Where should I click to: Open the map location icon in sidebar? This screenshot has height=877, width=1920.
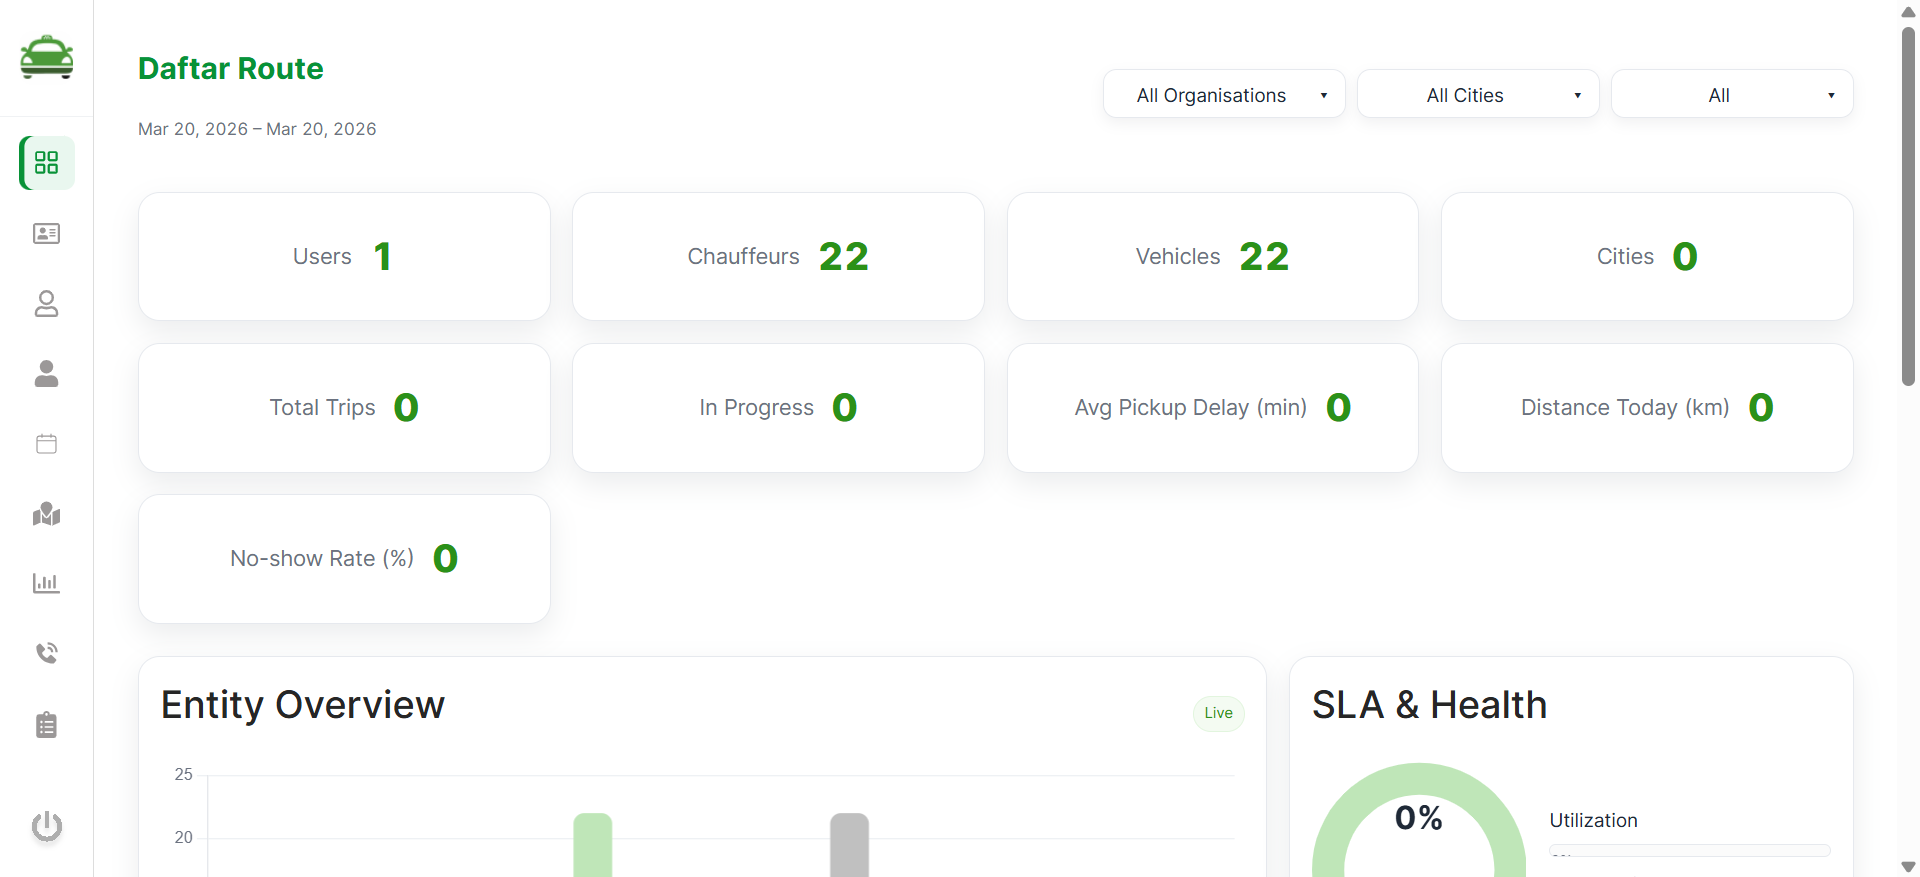(47, 514)
